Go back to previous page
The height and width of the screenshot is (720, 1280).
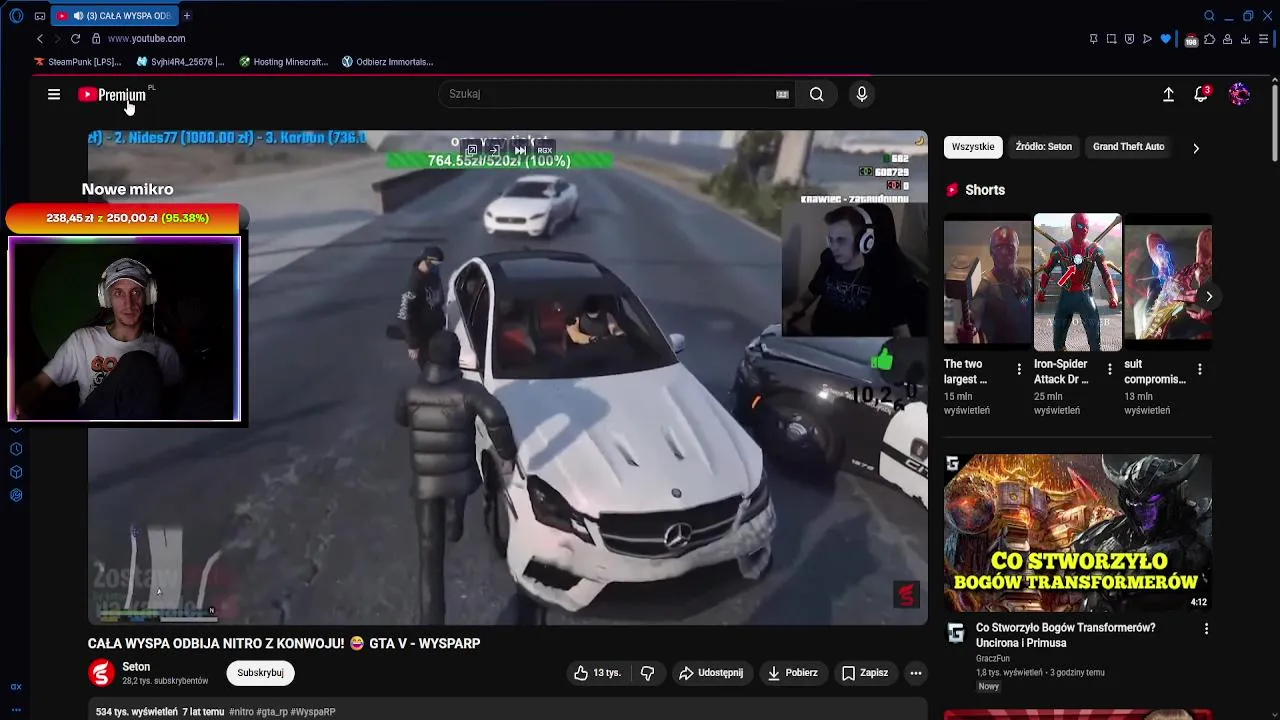pos(40,38)
